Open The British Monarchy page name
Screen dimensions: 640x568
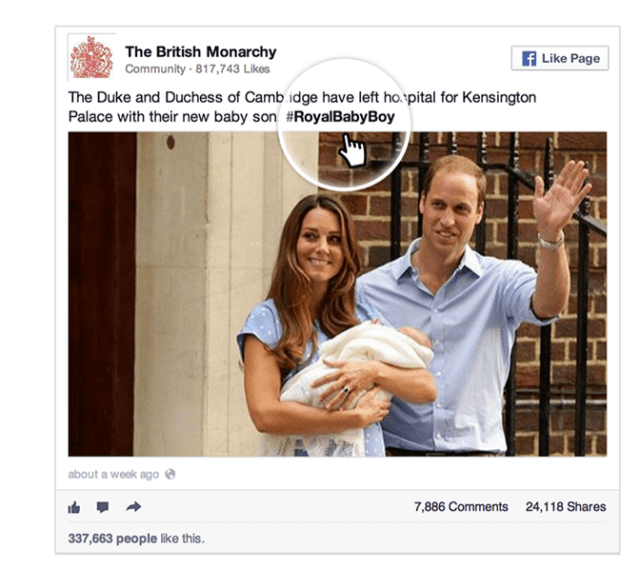[x=201, y=52]
